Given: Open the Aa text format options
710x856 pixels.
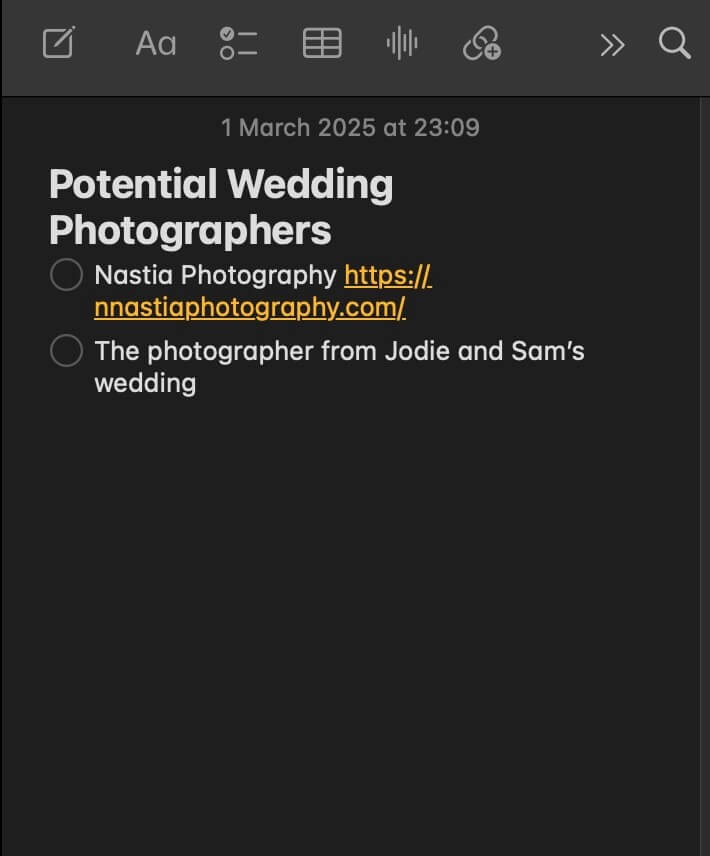Looking at the screenshot, I should [x=155, y=43].
